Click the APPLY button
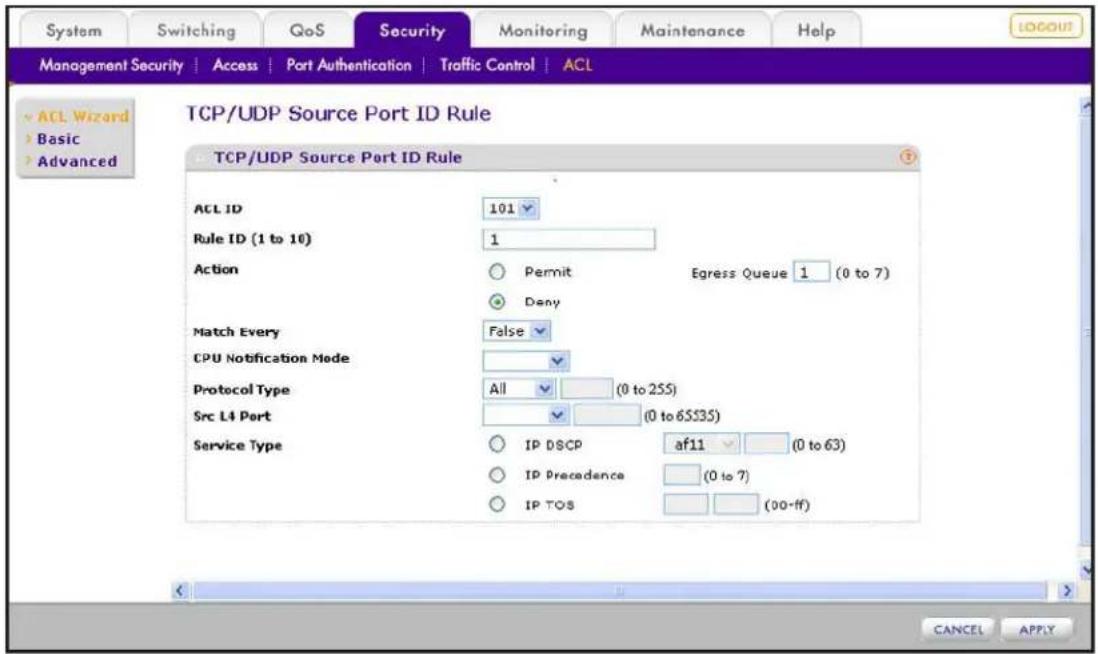Image resolution: width=1098 pixels, height=654 pixels. (1036, 629)
